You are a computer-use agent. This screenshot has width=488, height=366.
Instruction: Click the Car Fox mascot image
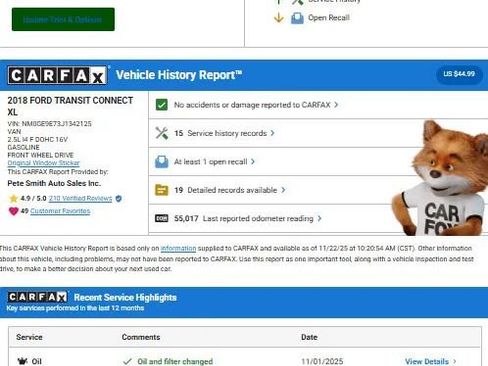pyautogui.click(x=440, y=178)
